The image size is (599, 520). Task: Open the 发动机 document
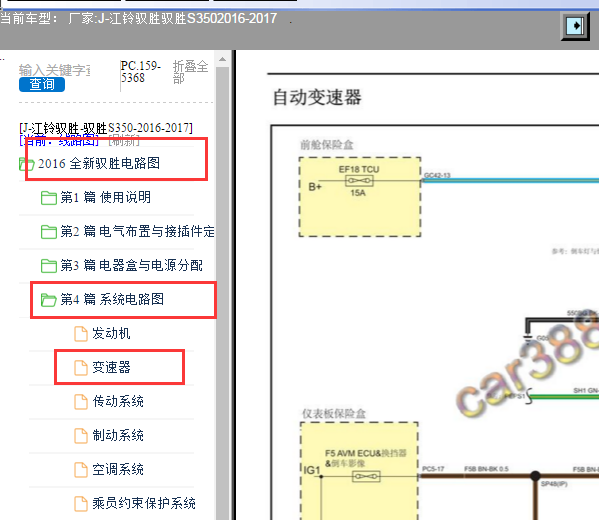(111, 334)
